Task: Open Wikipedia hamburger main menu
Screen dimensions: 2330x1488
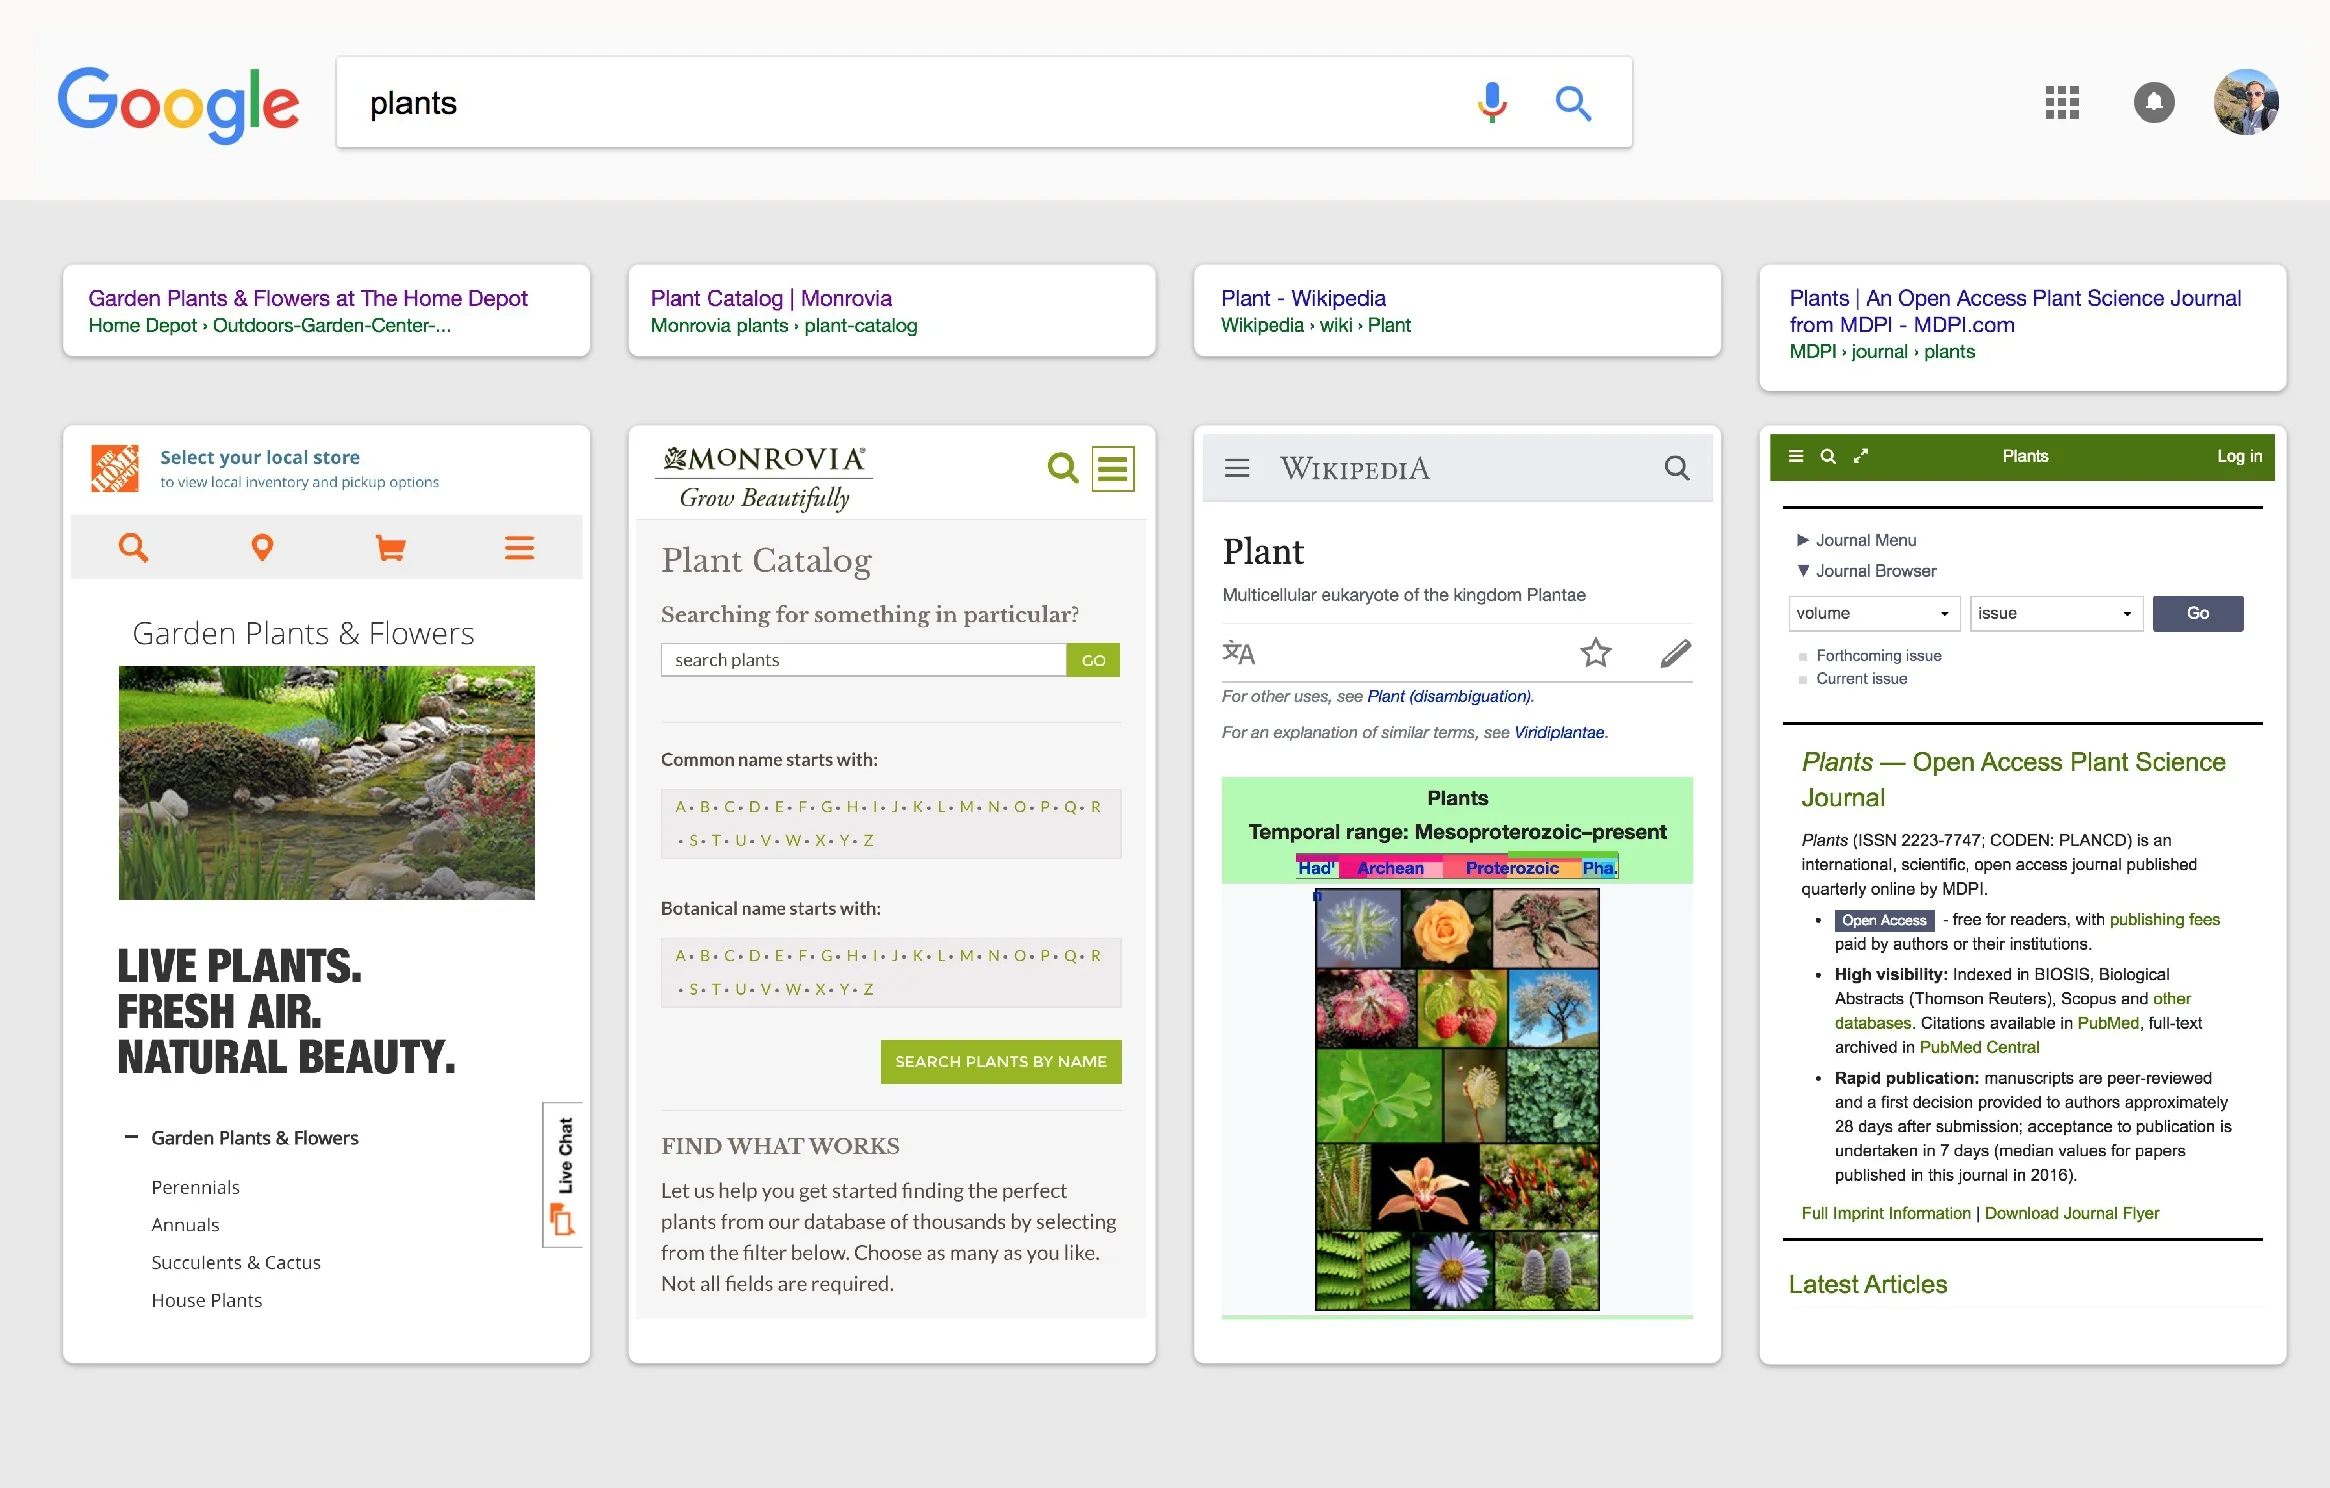Action: coord(1237,468)
